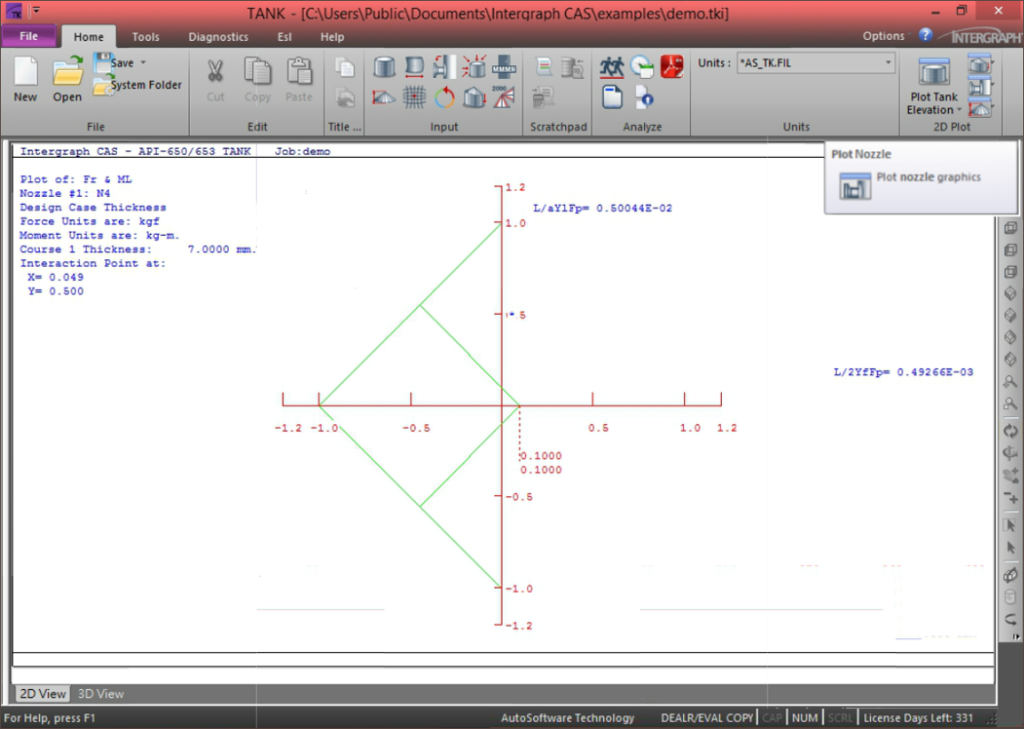Save the current tank job
1024x729 pixels.
tap(114, 63)
